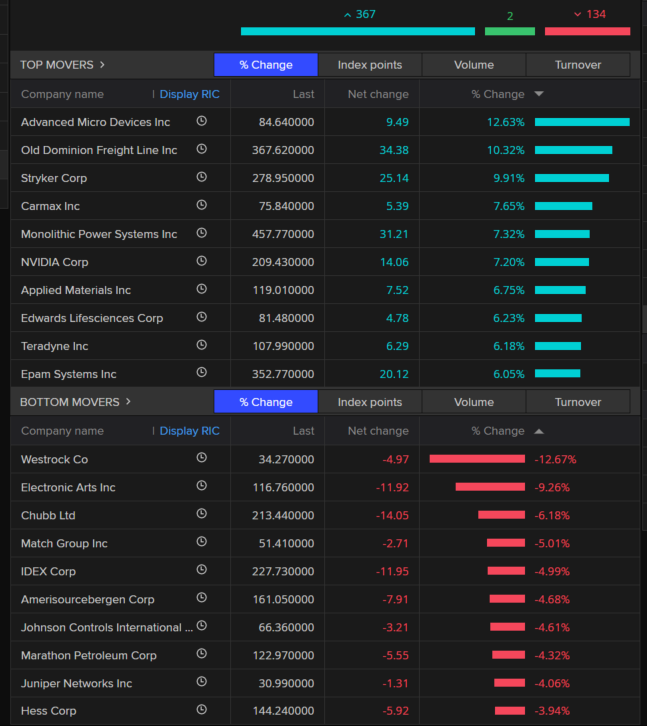Click clock icon next to Stryker Corp
This screenshot has height=726, width=647.
coord(201,177)
